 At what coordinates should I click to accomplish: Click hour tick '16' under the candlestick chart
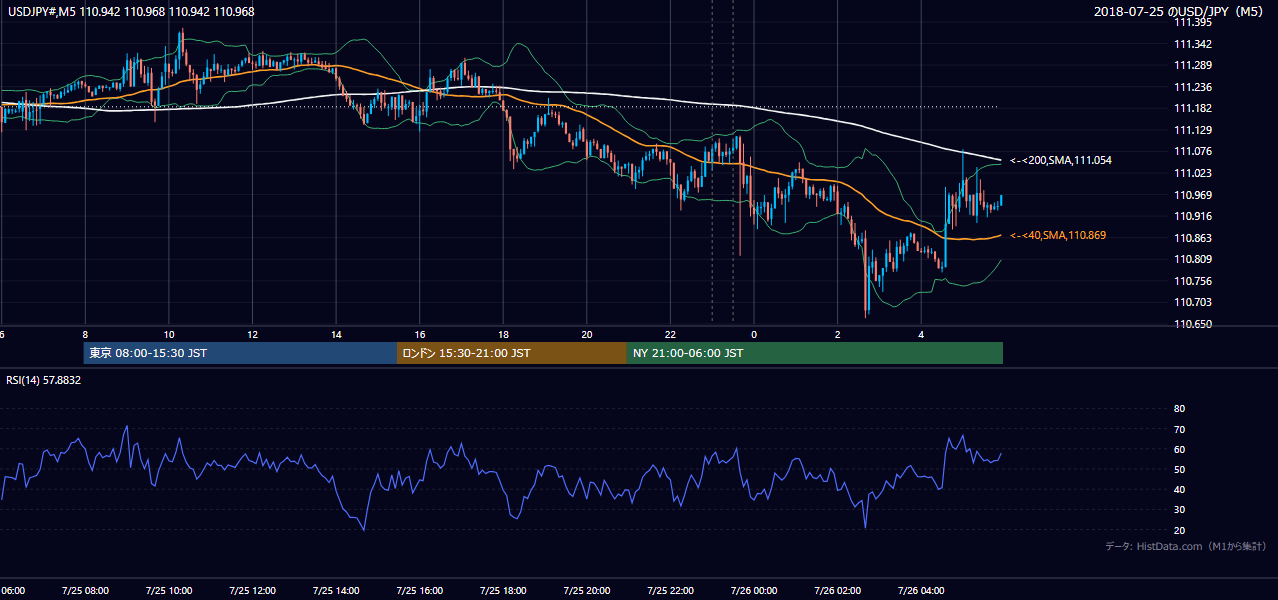[x=420, y=334]
